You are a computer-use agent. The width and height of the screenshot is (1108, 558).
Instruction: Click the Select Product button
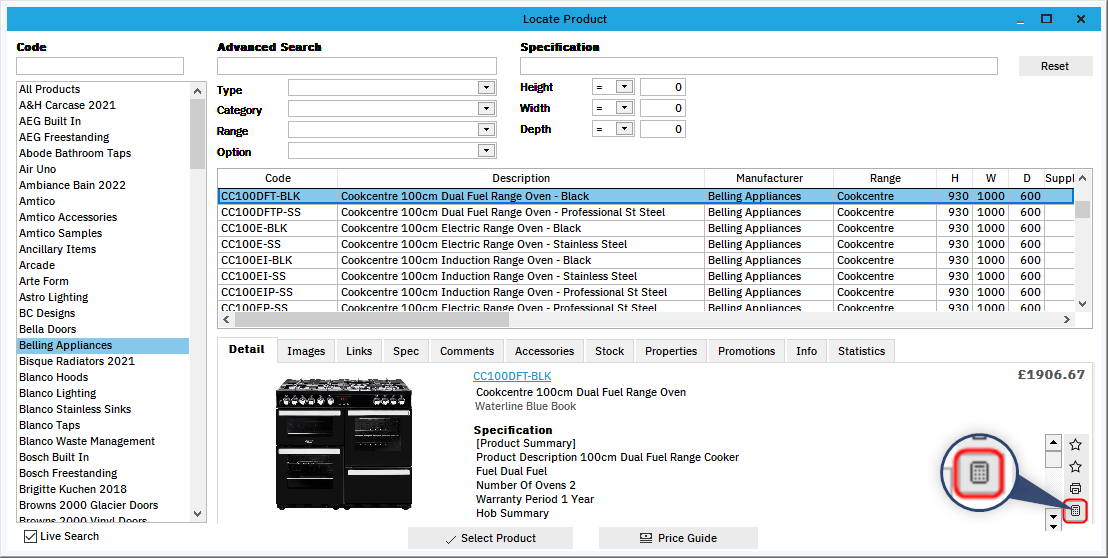click(x=490, y=538)
